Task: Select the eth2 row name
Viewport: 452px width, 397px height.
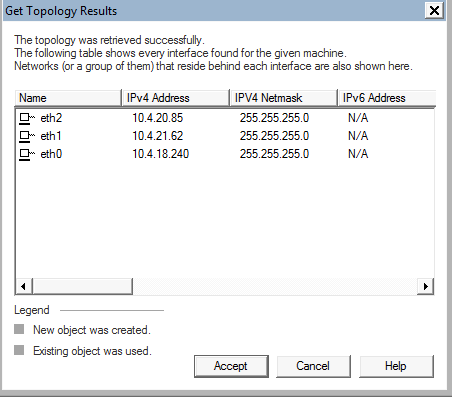Action: (x=51, y=118)
